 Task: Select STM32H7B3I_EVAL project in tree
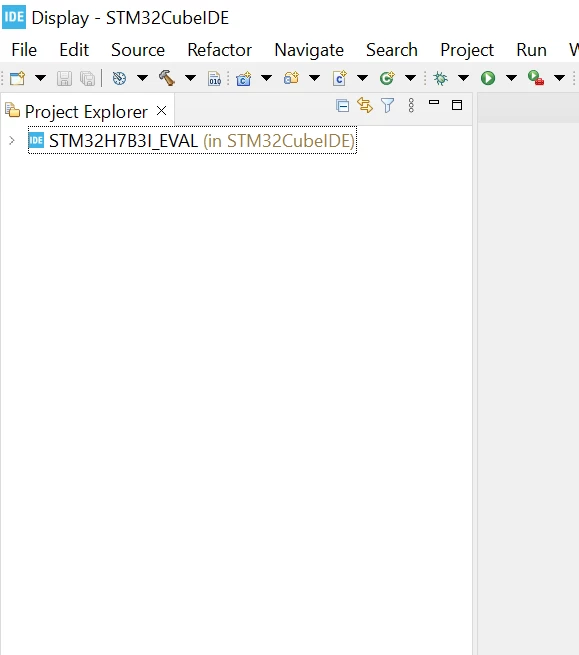click(193, 141)
